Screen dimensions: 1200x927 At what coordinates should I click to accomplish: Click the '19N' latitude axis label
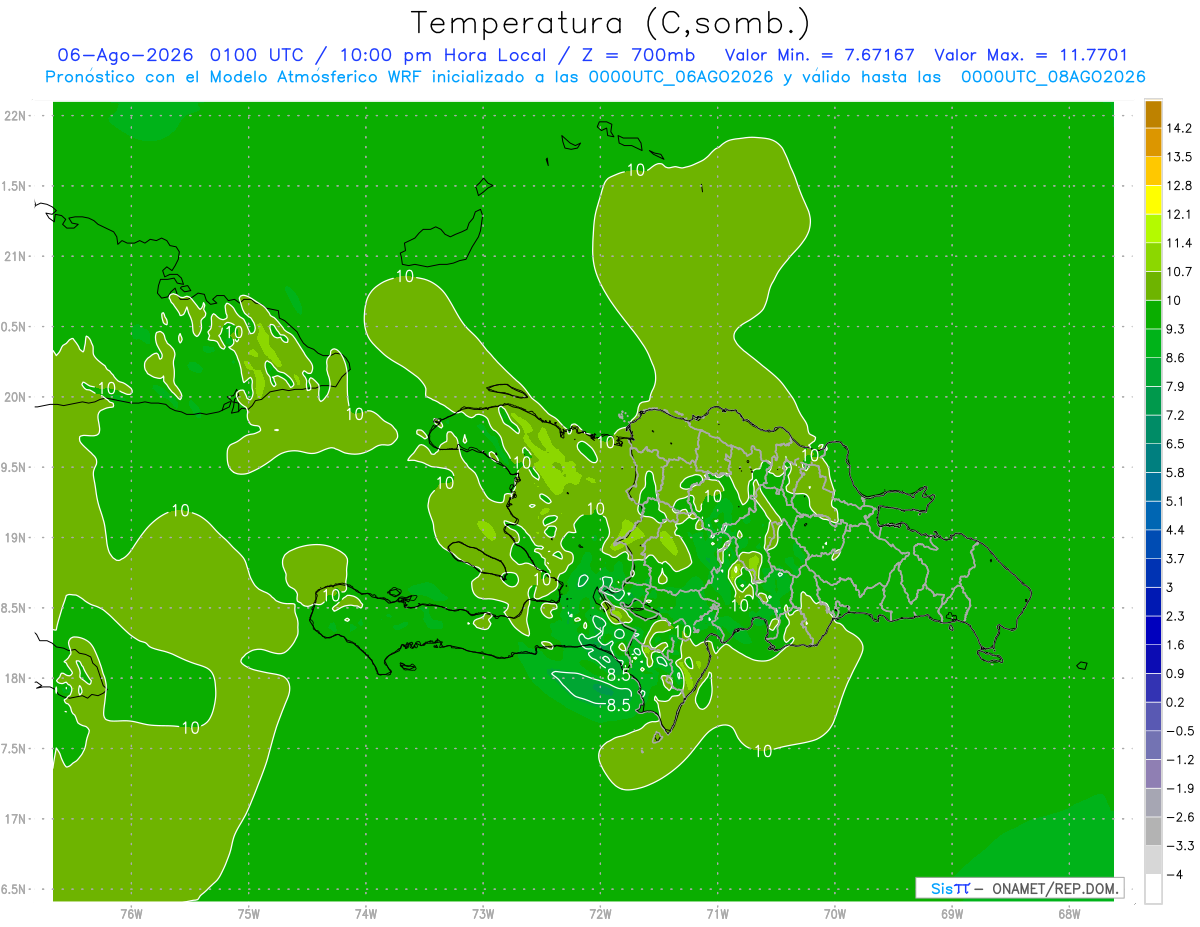click(16, 538)
